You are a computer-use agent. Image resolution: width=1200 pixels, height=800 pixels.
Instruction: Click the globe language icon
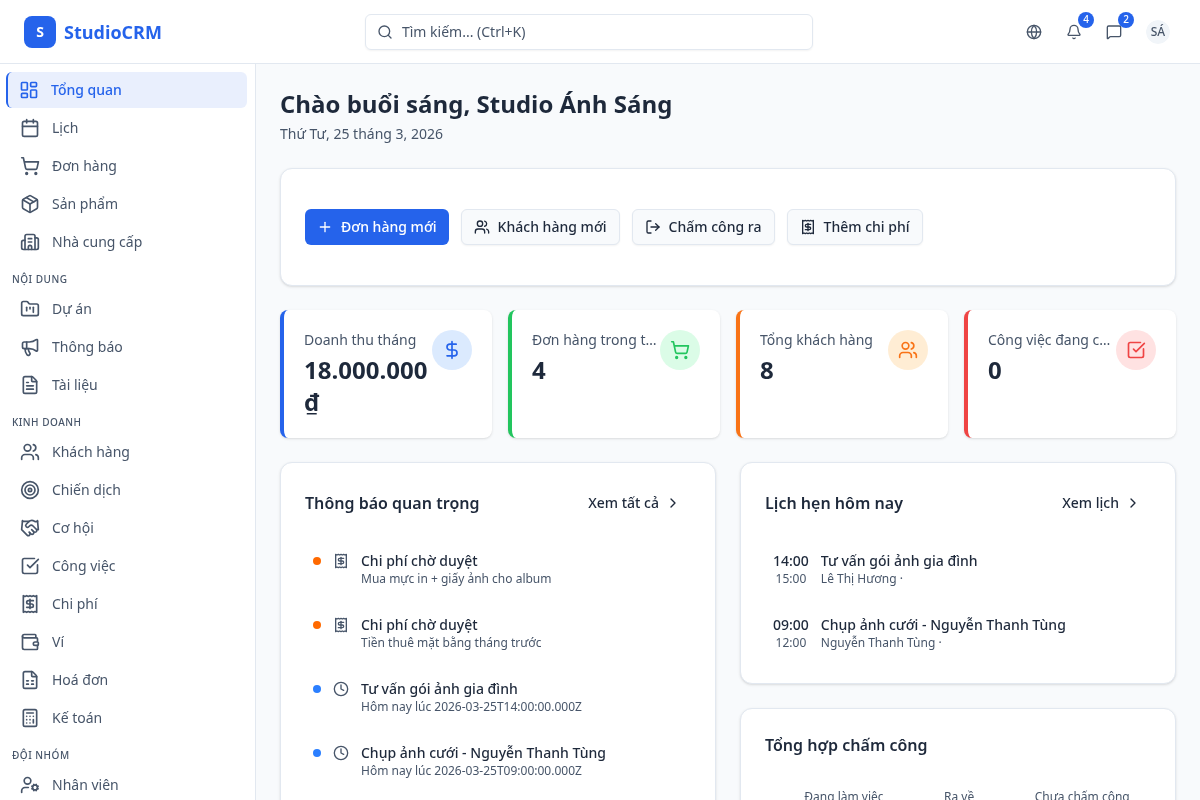(1034, 32)
